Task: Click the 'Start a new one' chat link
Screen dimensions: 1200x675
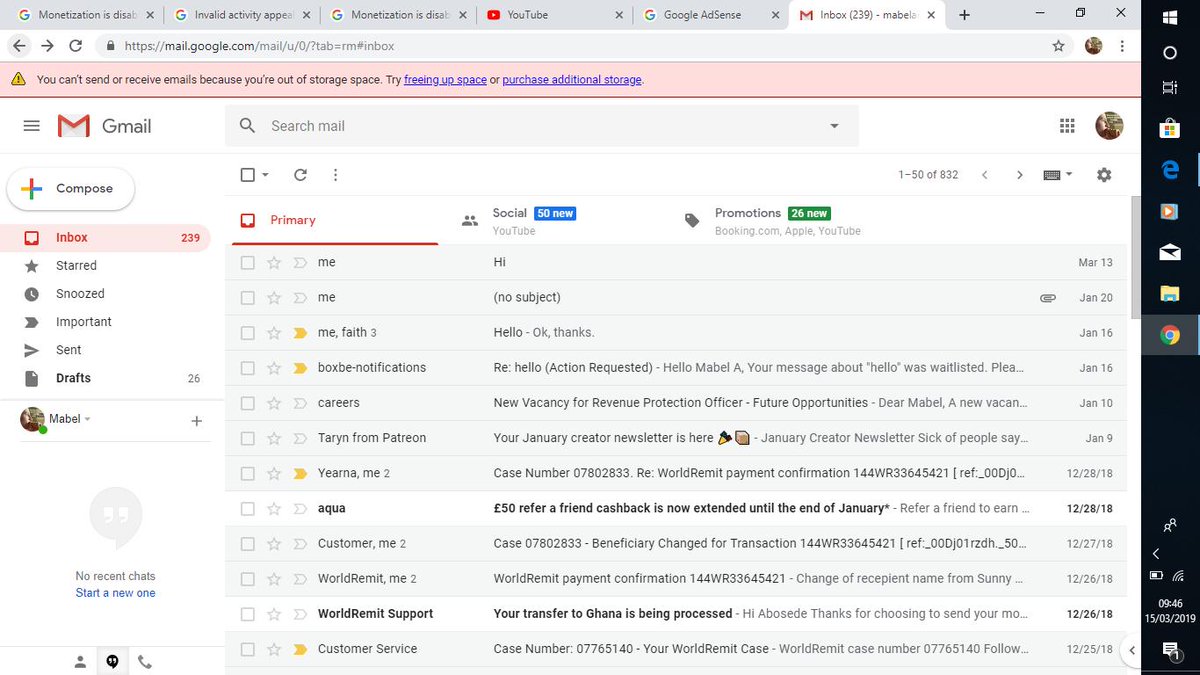Action: point(116,593)
